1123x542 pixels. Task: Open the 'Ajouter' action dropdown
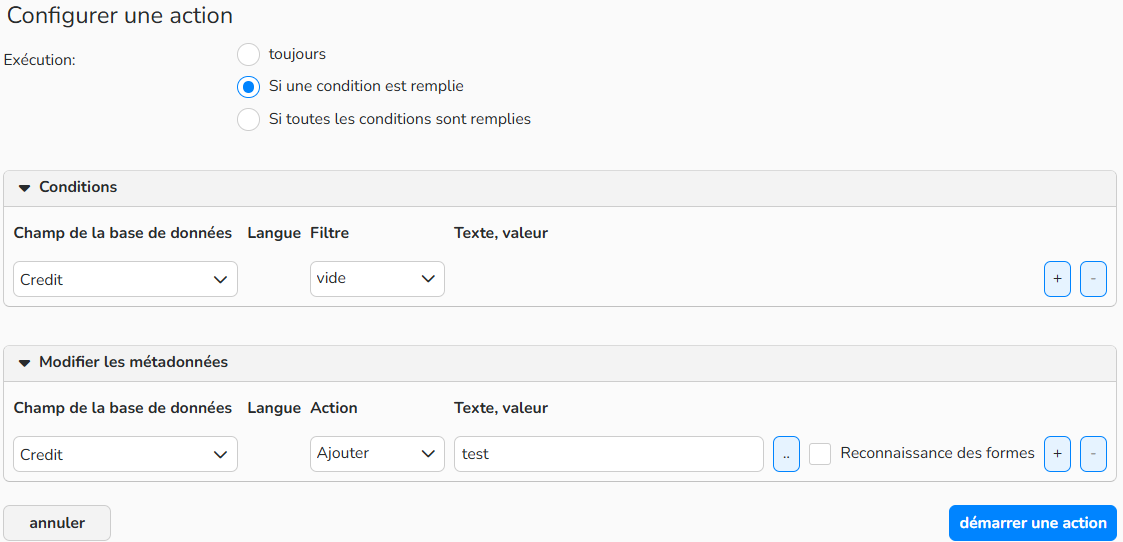(x=377, y=454)
